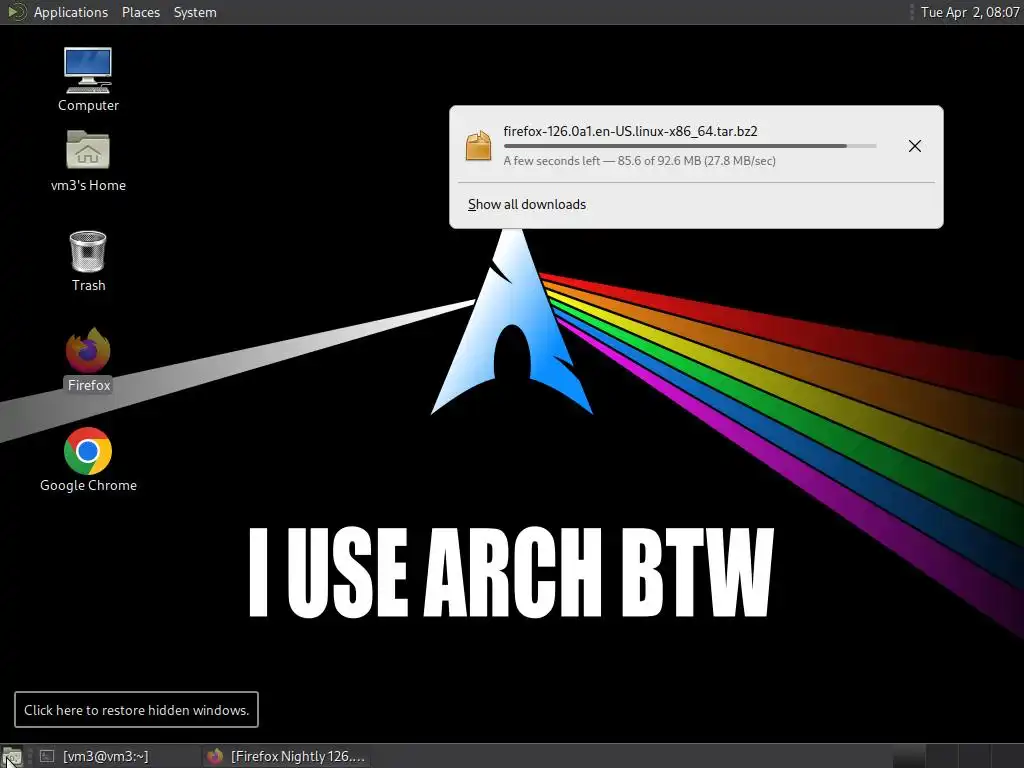Click the firefox-126.0a1.en-US.linux-x86_64.tar.bz2 file name
The height and width of the screenshot is (768, 1024).
click(x=630, y=131)
